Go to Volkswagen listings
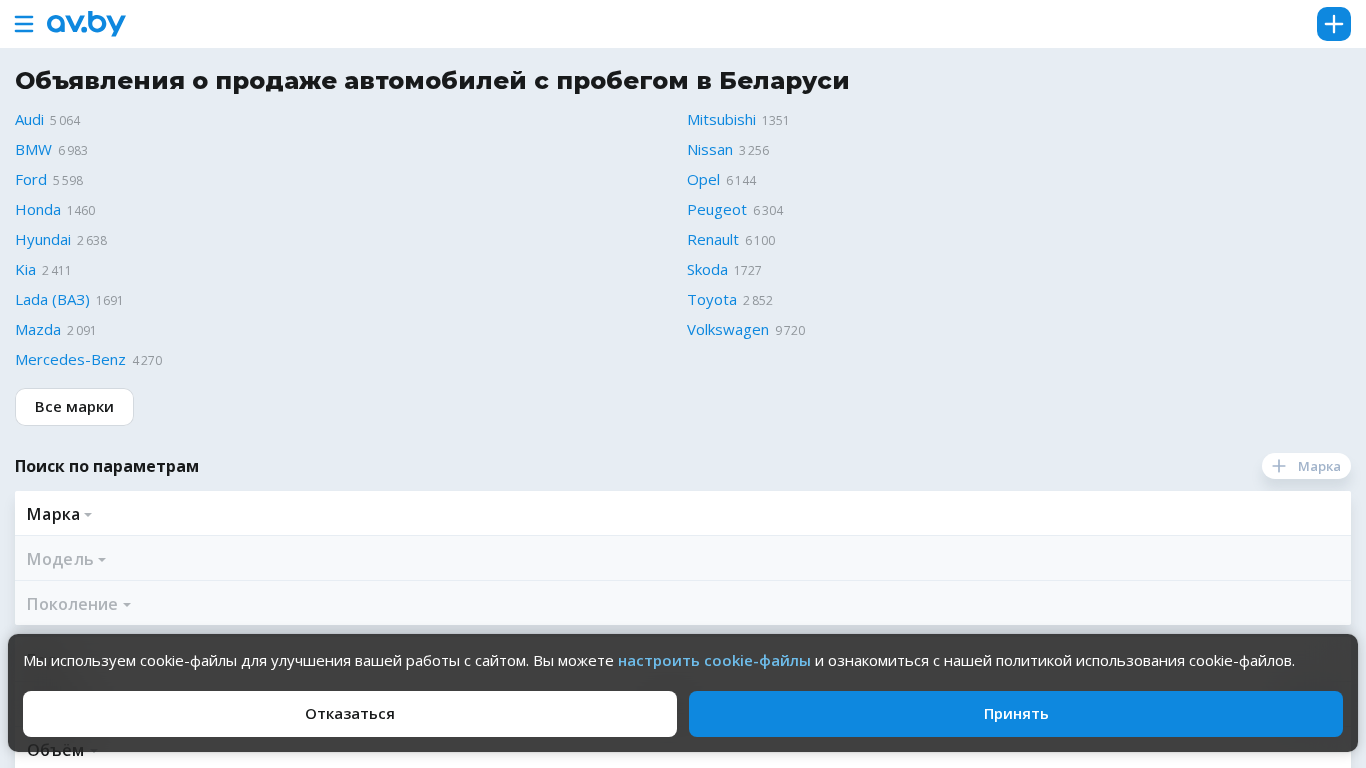Image resolution: width=1366 pixels, height=768 pixels. pos(727,330)
